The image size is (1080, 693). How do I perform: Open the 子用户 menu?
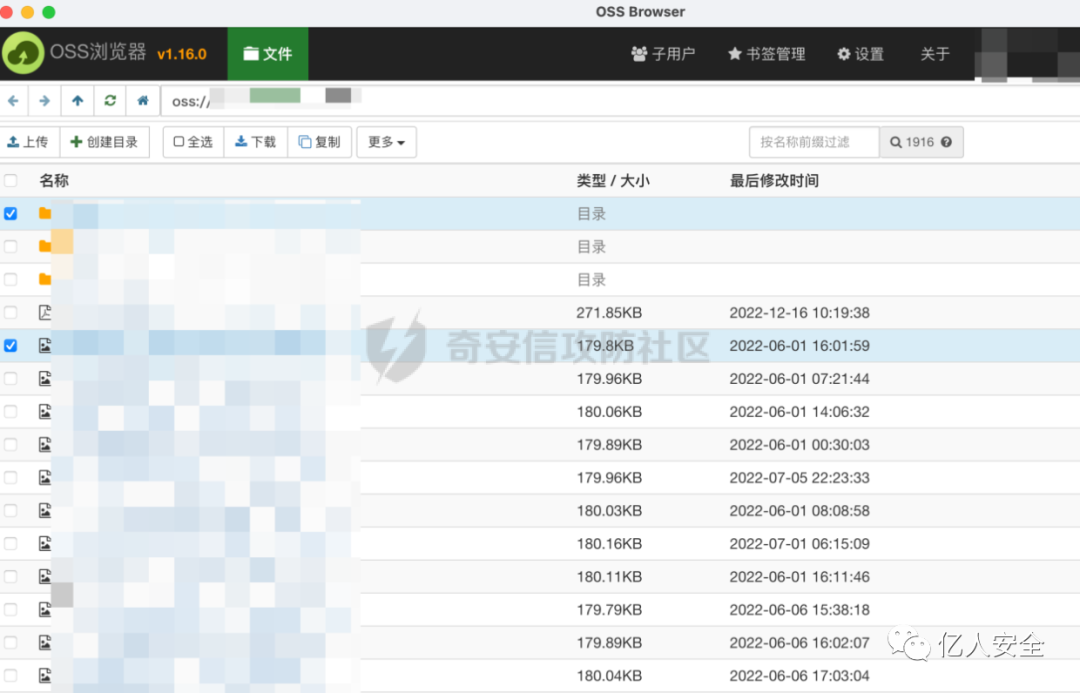[663, 54]
